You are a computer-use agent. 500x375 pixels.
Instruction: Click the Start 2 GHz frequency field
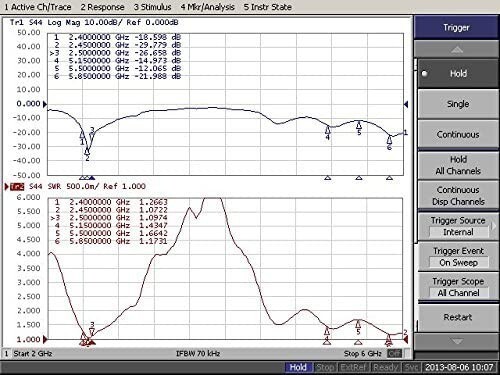pos(33,354)
